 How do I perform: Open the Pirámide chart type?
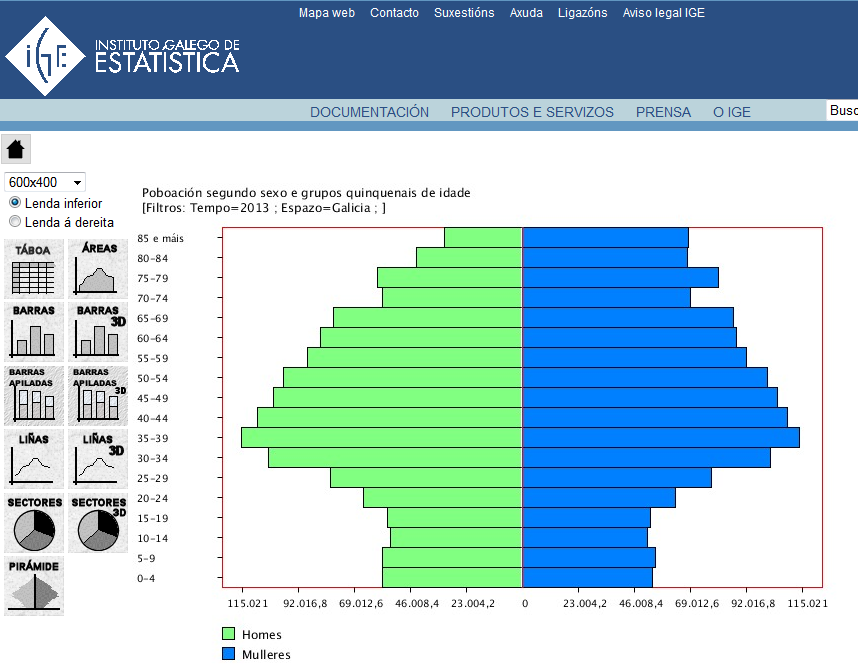[34, 586]
